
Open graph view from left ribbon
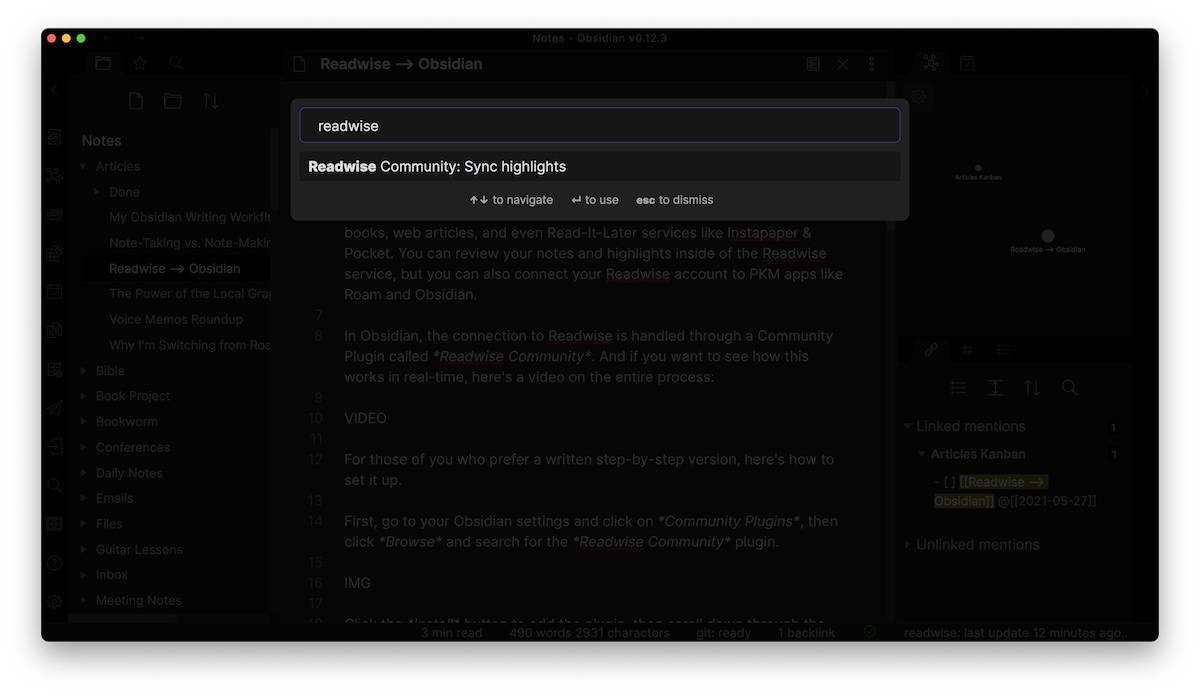[x=55, y=176]
